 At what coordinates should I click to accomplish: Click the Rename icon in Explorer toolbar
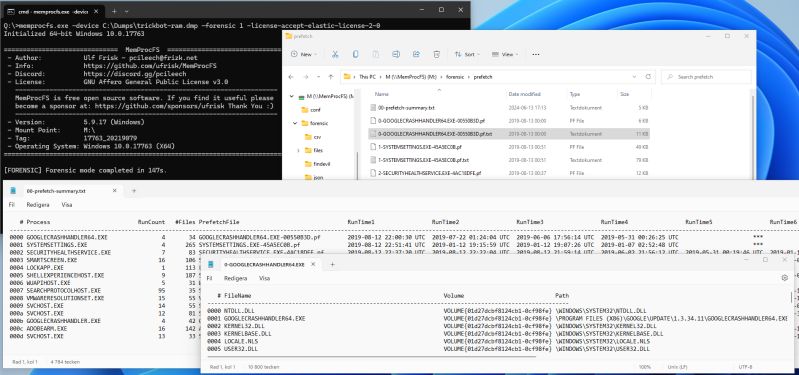[396, 55]
